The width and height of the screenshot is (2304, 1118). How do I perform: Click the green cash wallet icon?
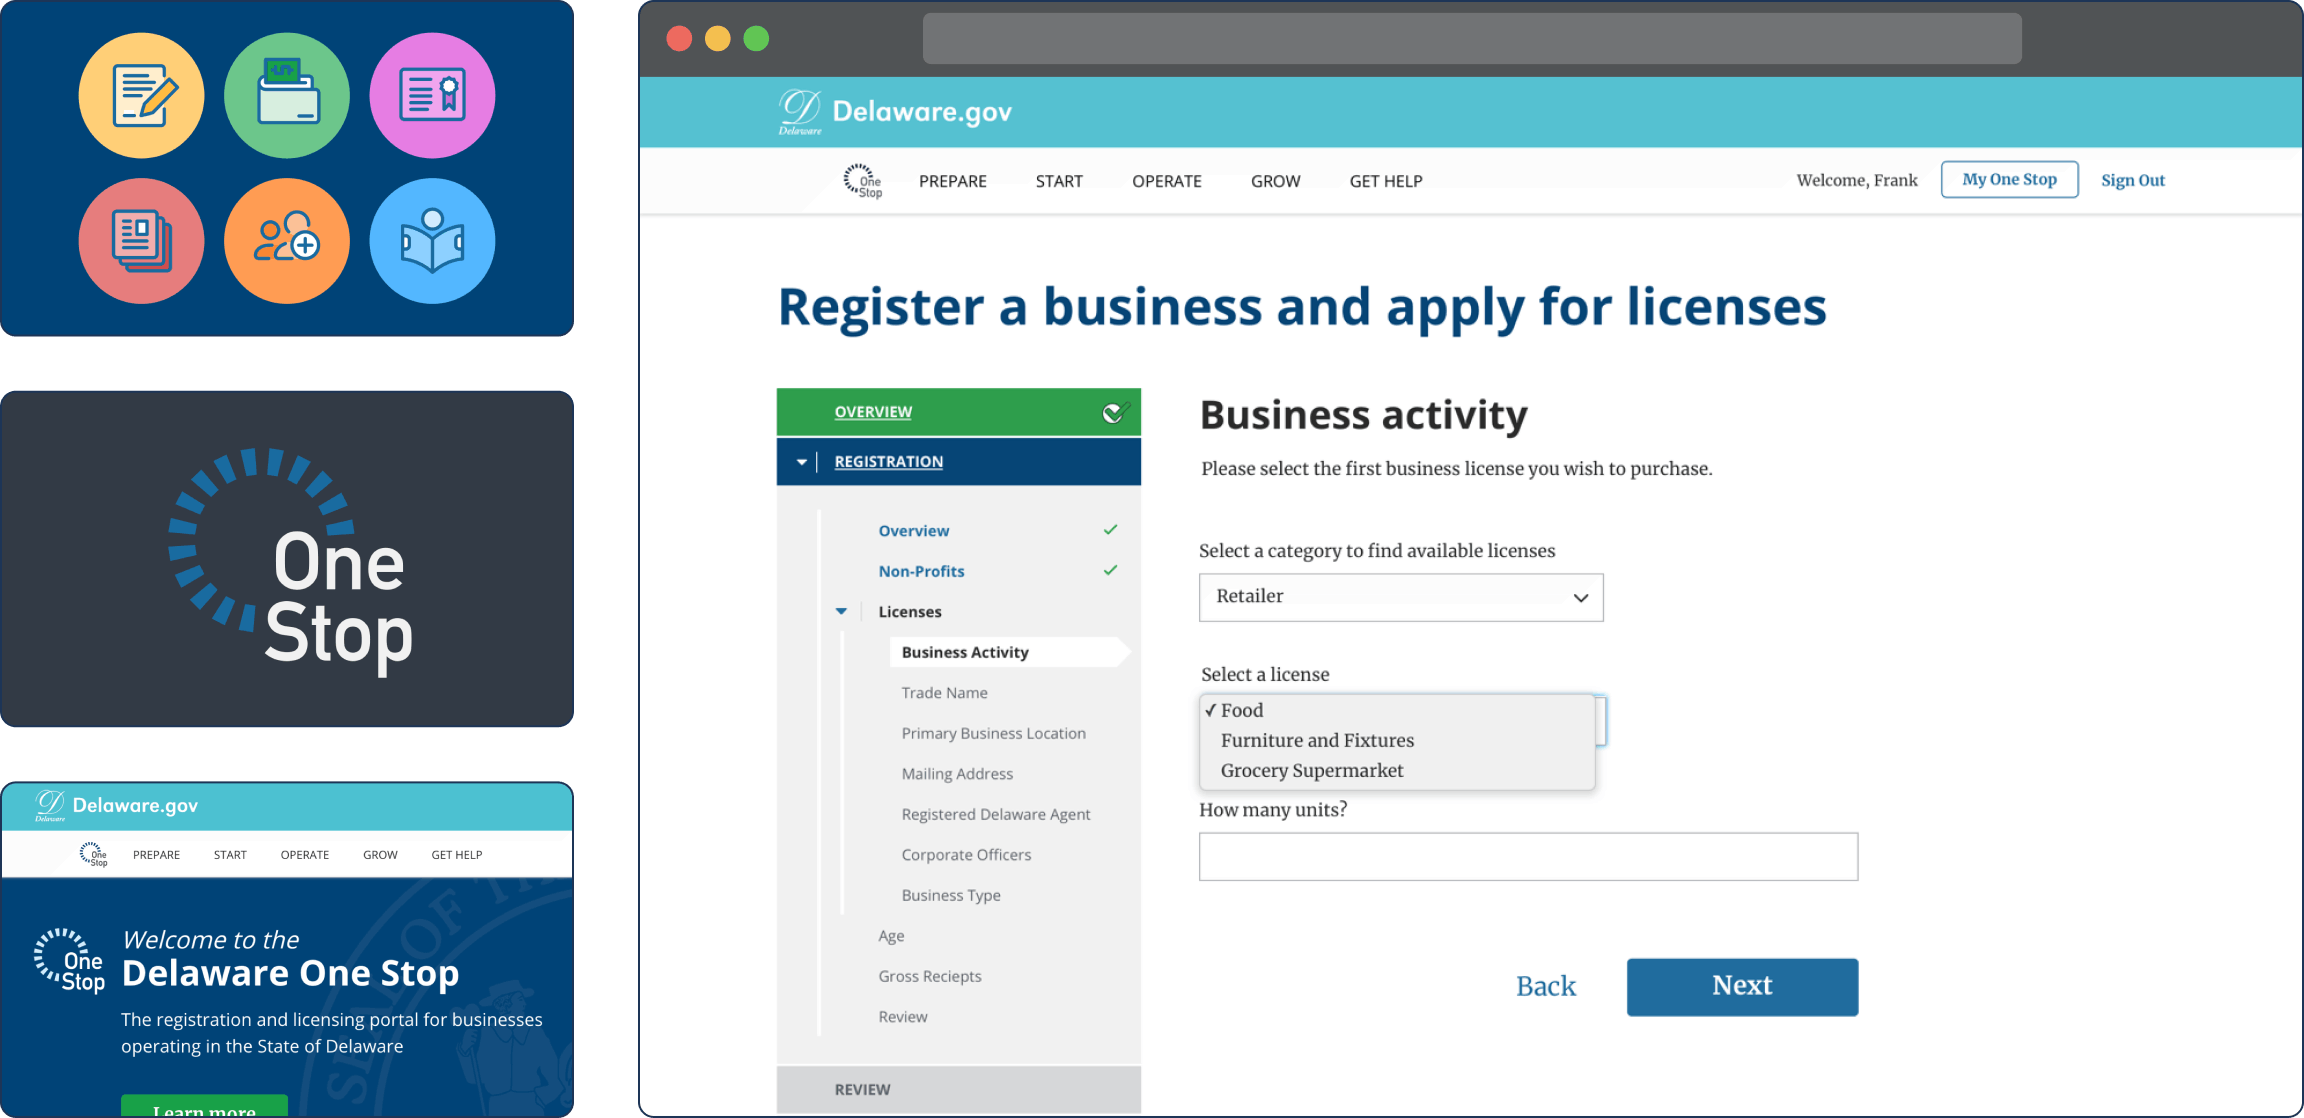(x=287, y=95)
